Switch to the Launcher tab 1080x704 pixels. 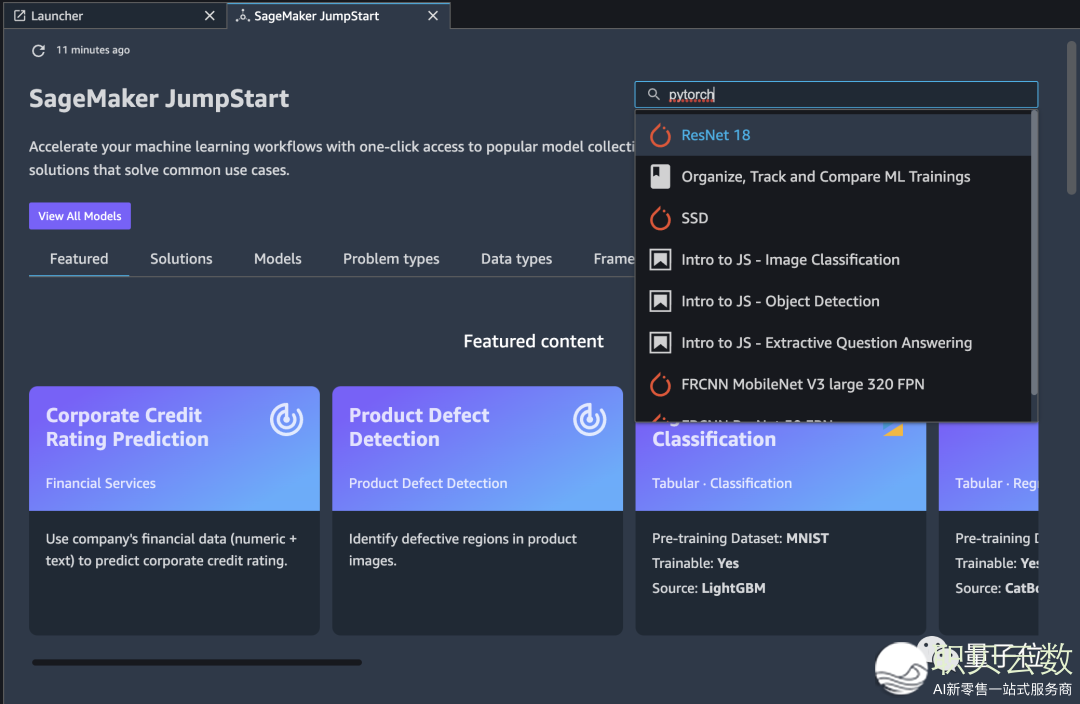coord(58,16)
